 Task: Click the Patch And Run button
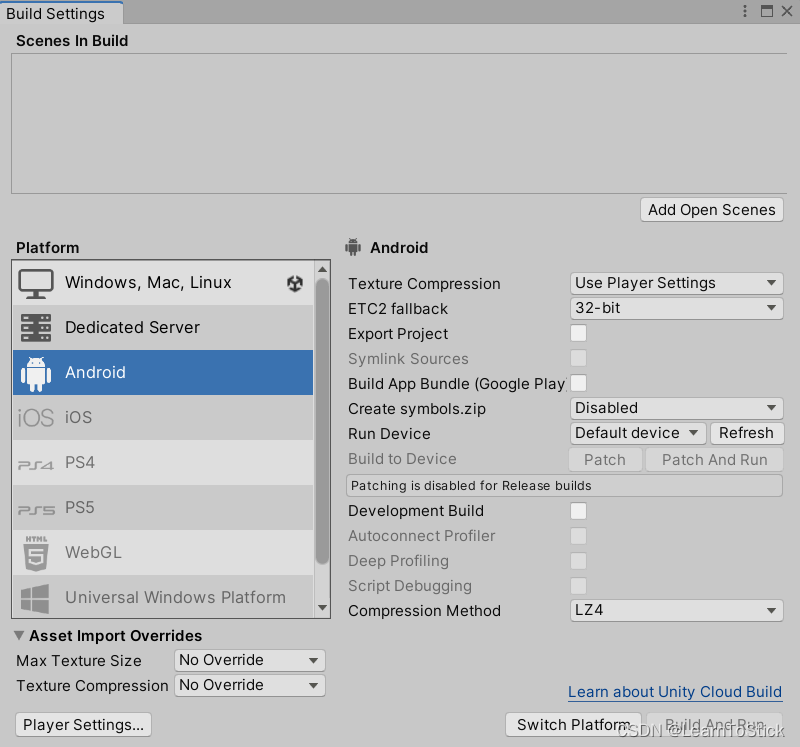pyautogui.click(x=714, y=460)
